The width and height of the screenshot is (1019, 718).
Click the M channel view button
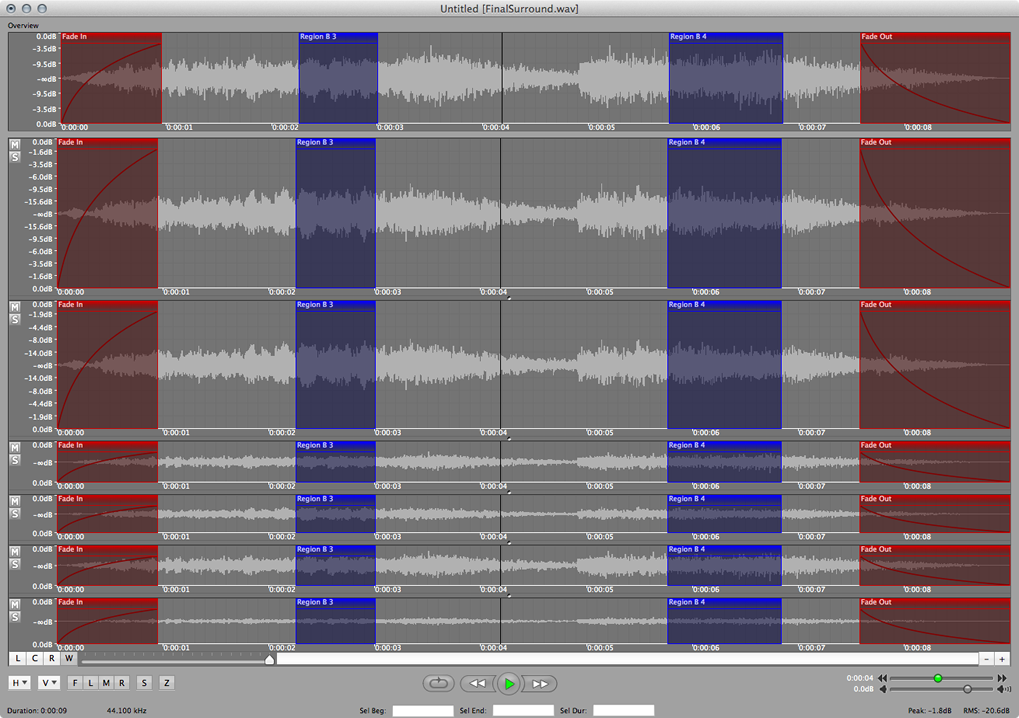(106, 682)
